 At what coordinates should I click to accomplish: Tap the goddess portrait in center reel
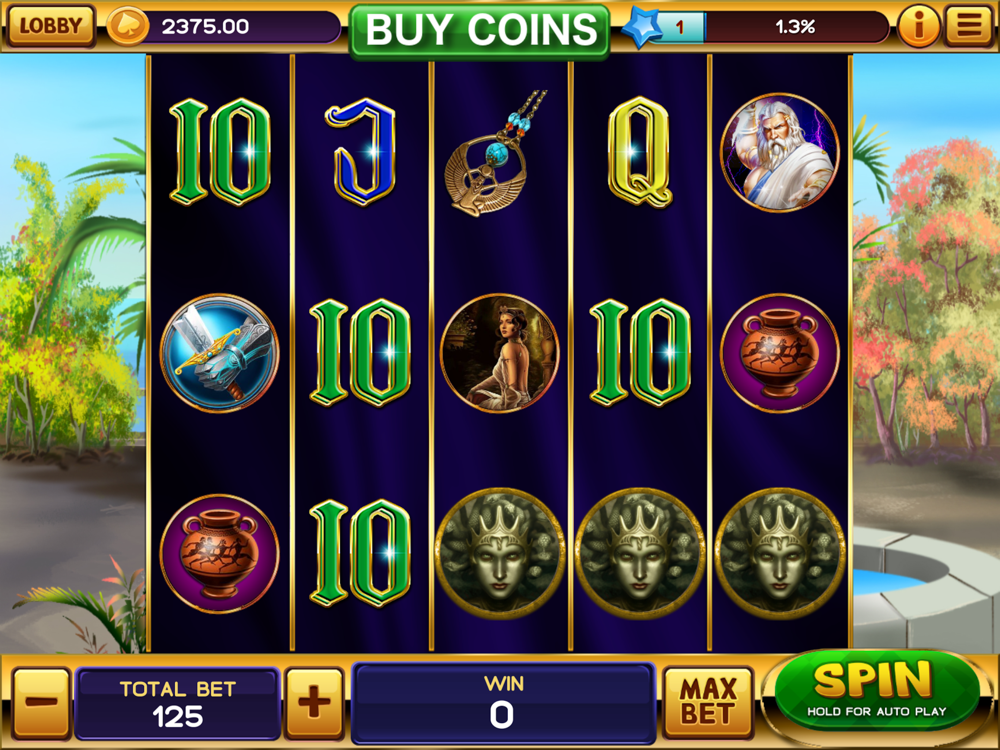pos(499,353)
